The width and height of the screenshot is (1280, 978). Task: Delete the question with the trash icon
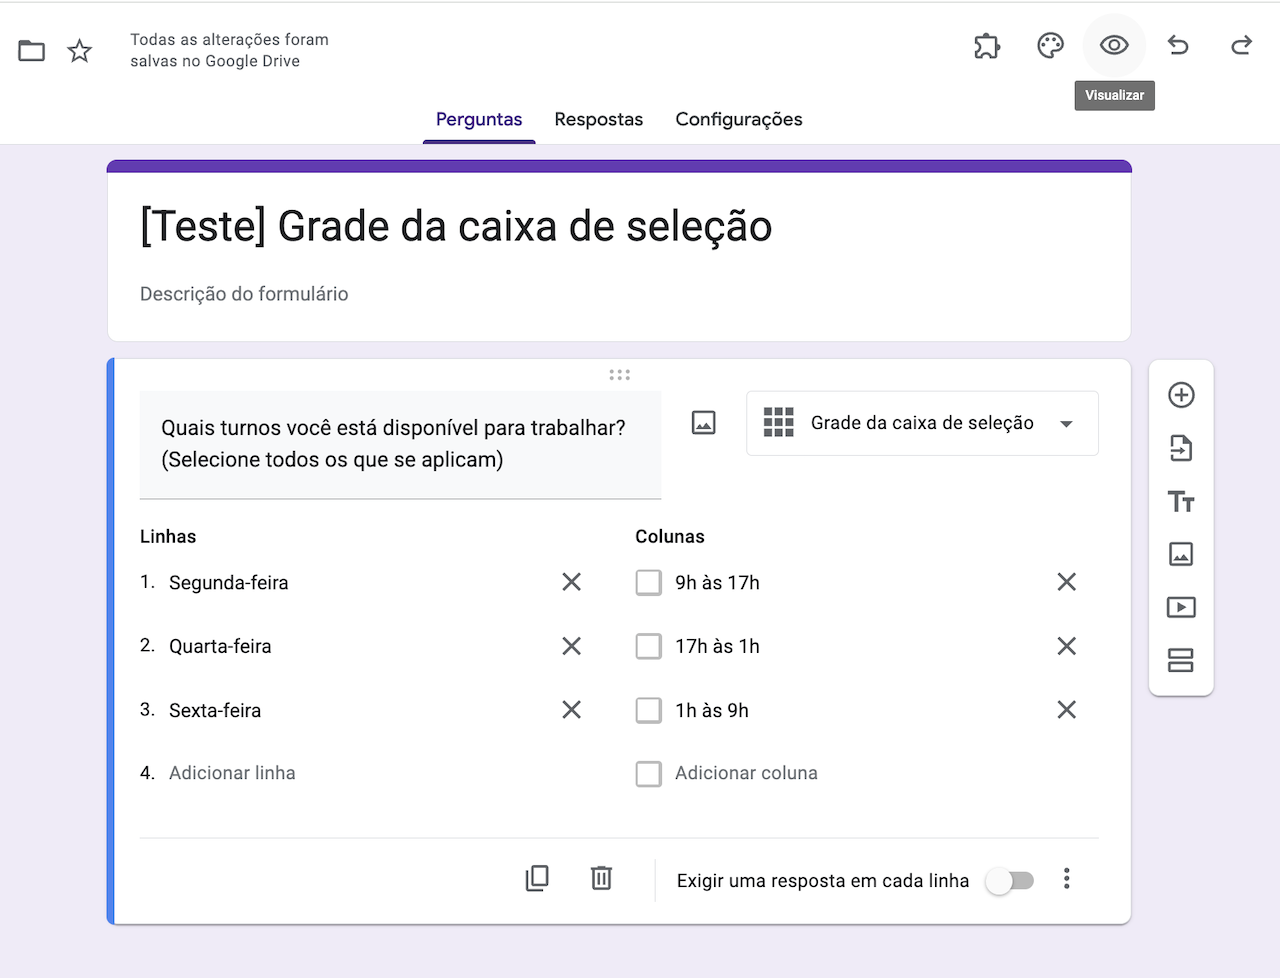(601, 878)
